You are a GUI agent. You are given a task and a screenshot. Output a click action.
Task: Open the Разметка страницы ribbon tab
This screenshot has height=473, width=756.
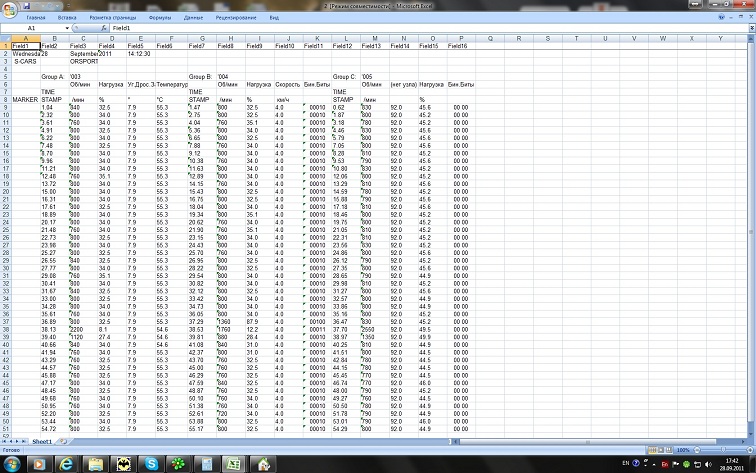113,17
